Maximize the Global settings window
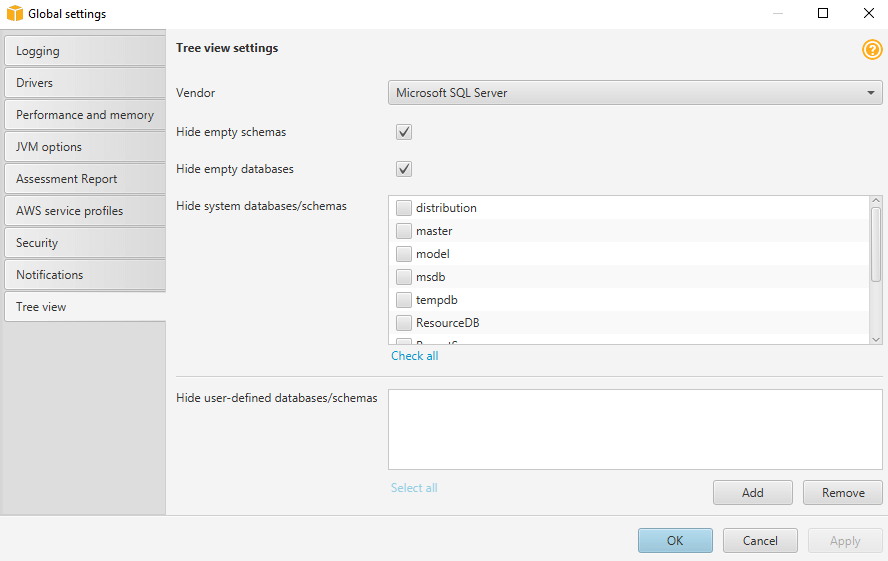Viewport: 888px width, 561px height. (x=823, y=14)
